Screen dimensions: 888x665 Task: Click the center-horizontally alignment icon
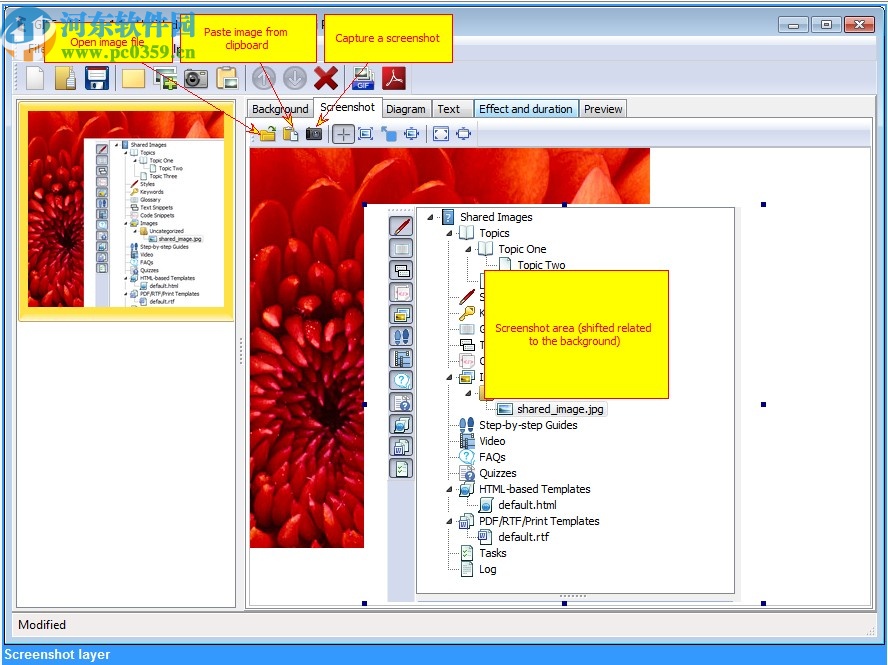pos(412,134)
